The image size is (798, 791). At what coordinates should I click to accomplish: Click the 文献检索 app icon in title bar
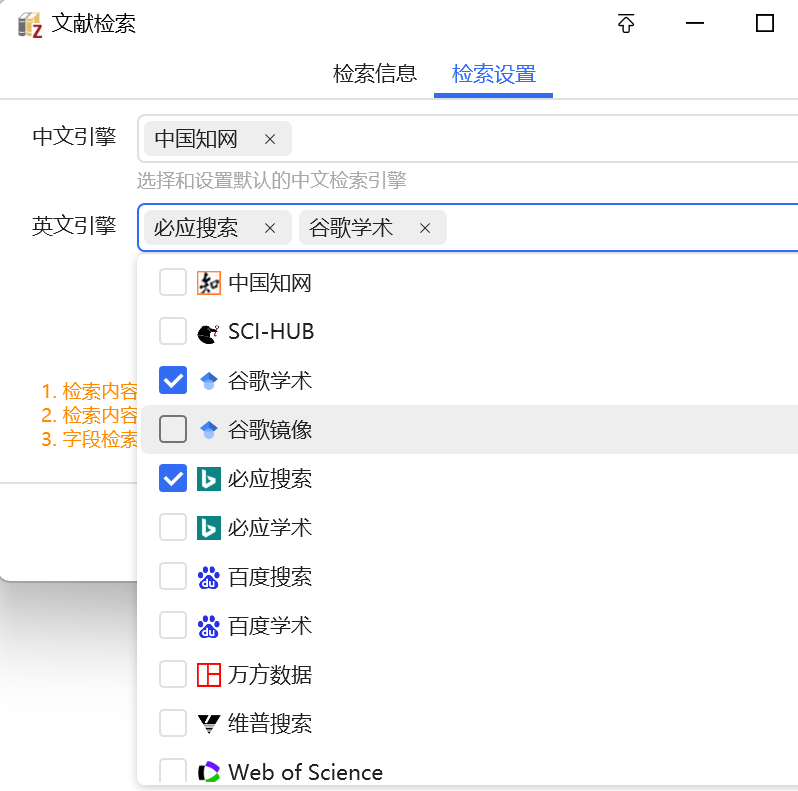point(30,24)
